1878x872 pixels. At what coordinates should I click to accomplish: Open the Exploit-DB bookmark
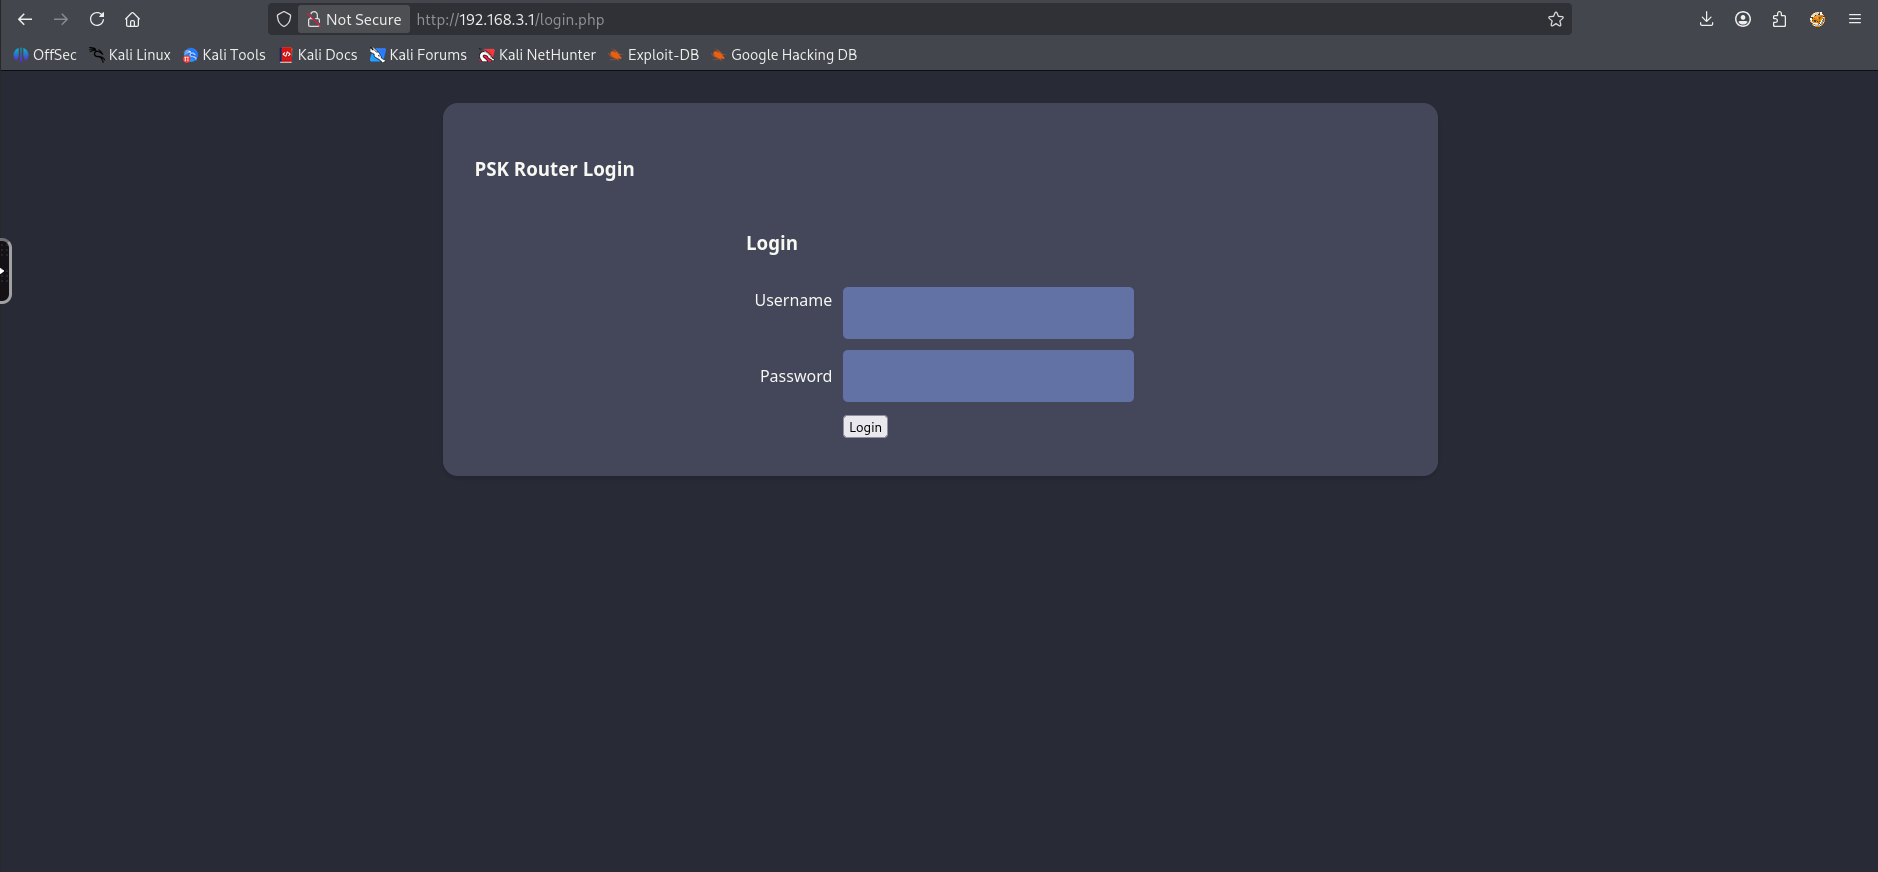(x=654, y=55)
